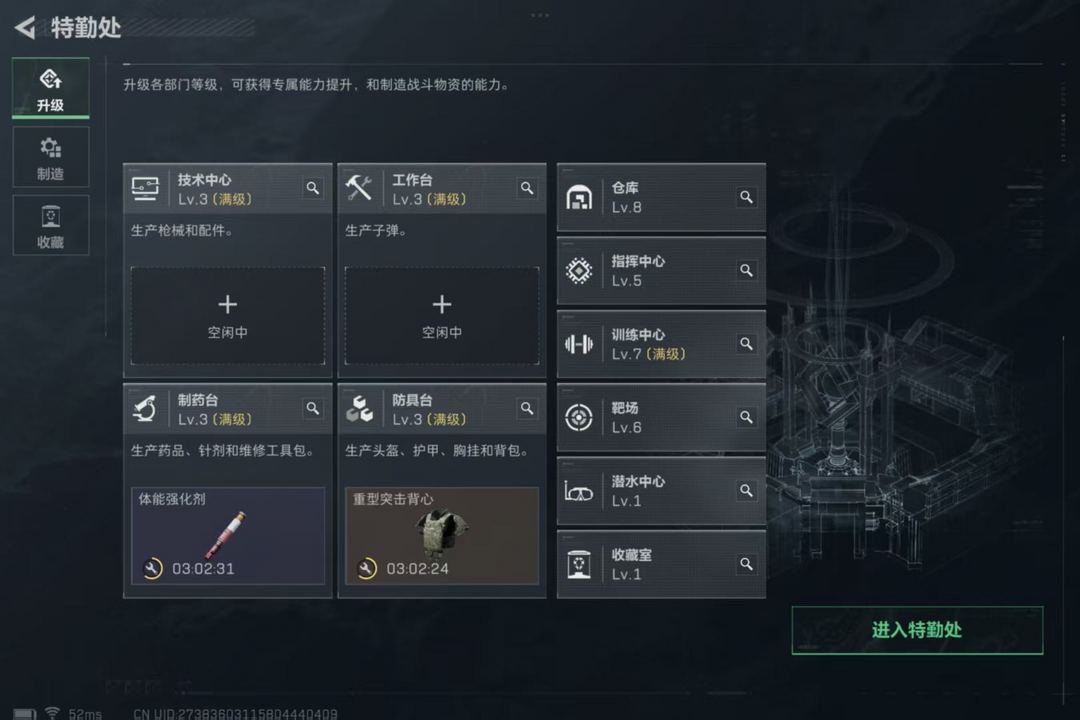Select the 升级 sidebar tab
Screen dimensions: 1080x720
(x=50, y=88)
